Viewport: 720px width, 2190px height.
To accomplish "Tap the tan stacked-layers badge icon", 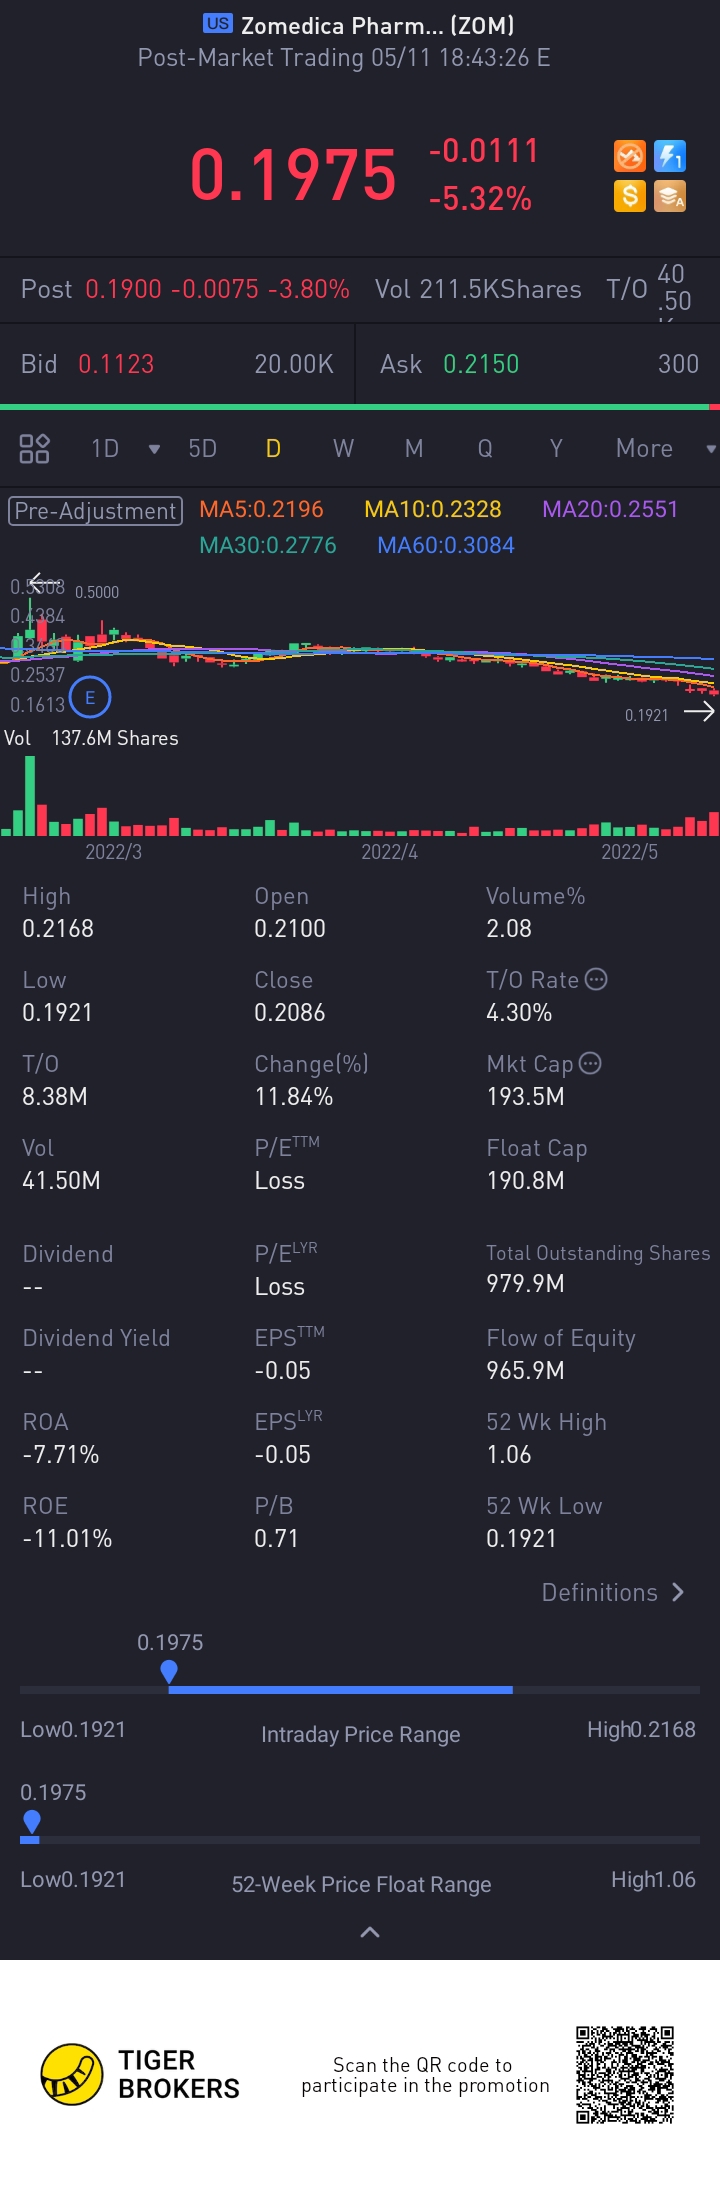I will [670, 195].
